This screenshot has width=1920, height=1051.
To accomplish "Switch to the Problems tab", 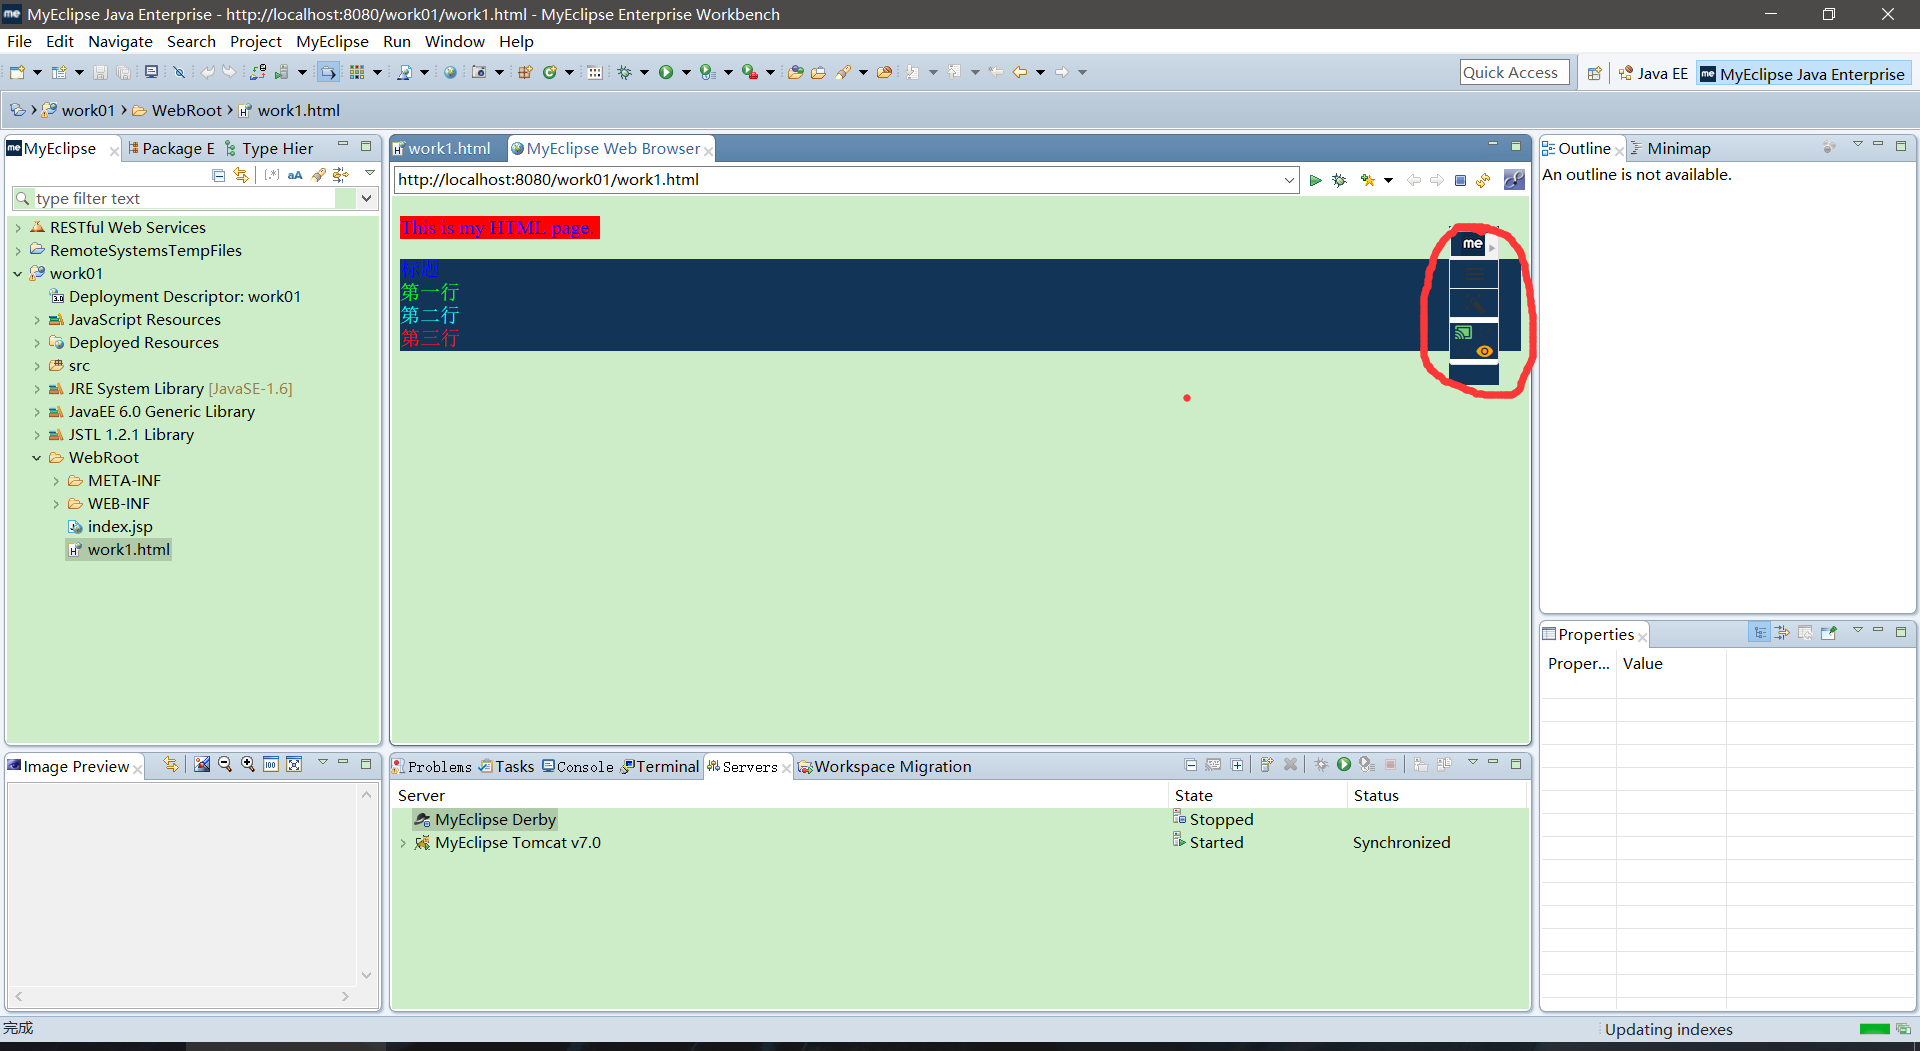I will click(x=431, y=766).
